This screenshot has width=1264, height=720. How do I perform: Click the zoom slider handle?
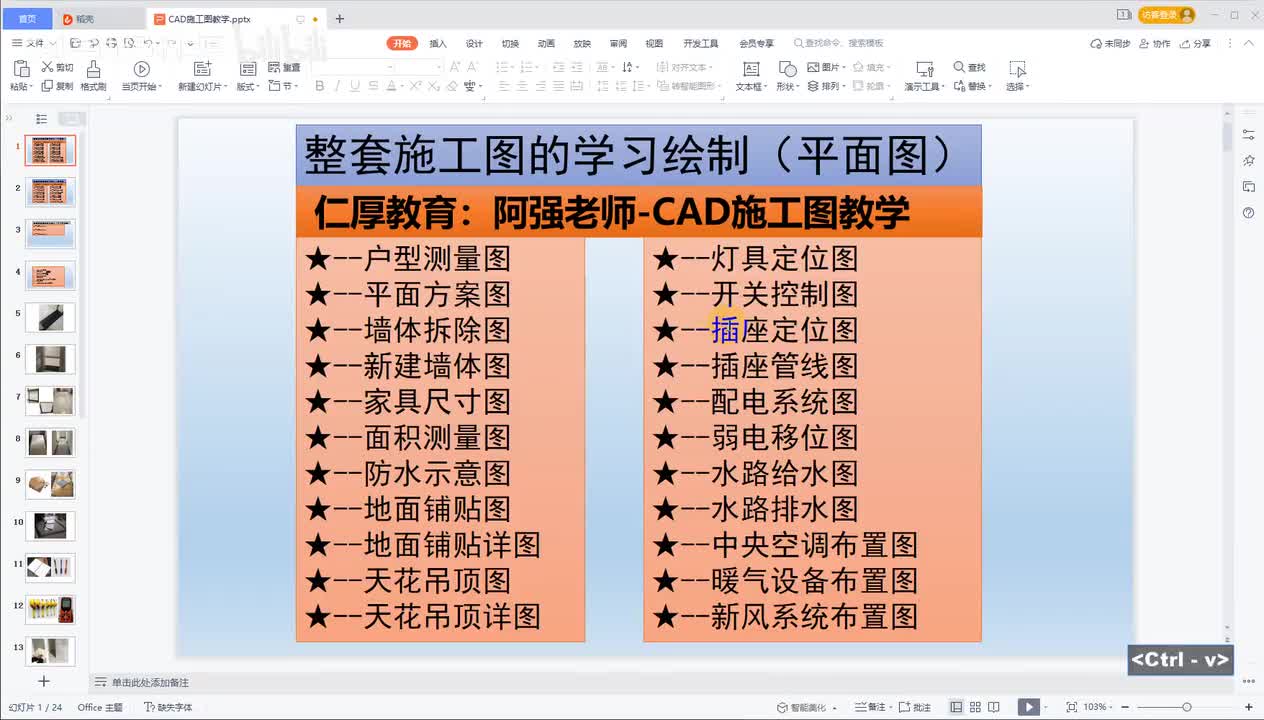point(1189,707)
